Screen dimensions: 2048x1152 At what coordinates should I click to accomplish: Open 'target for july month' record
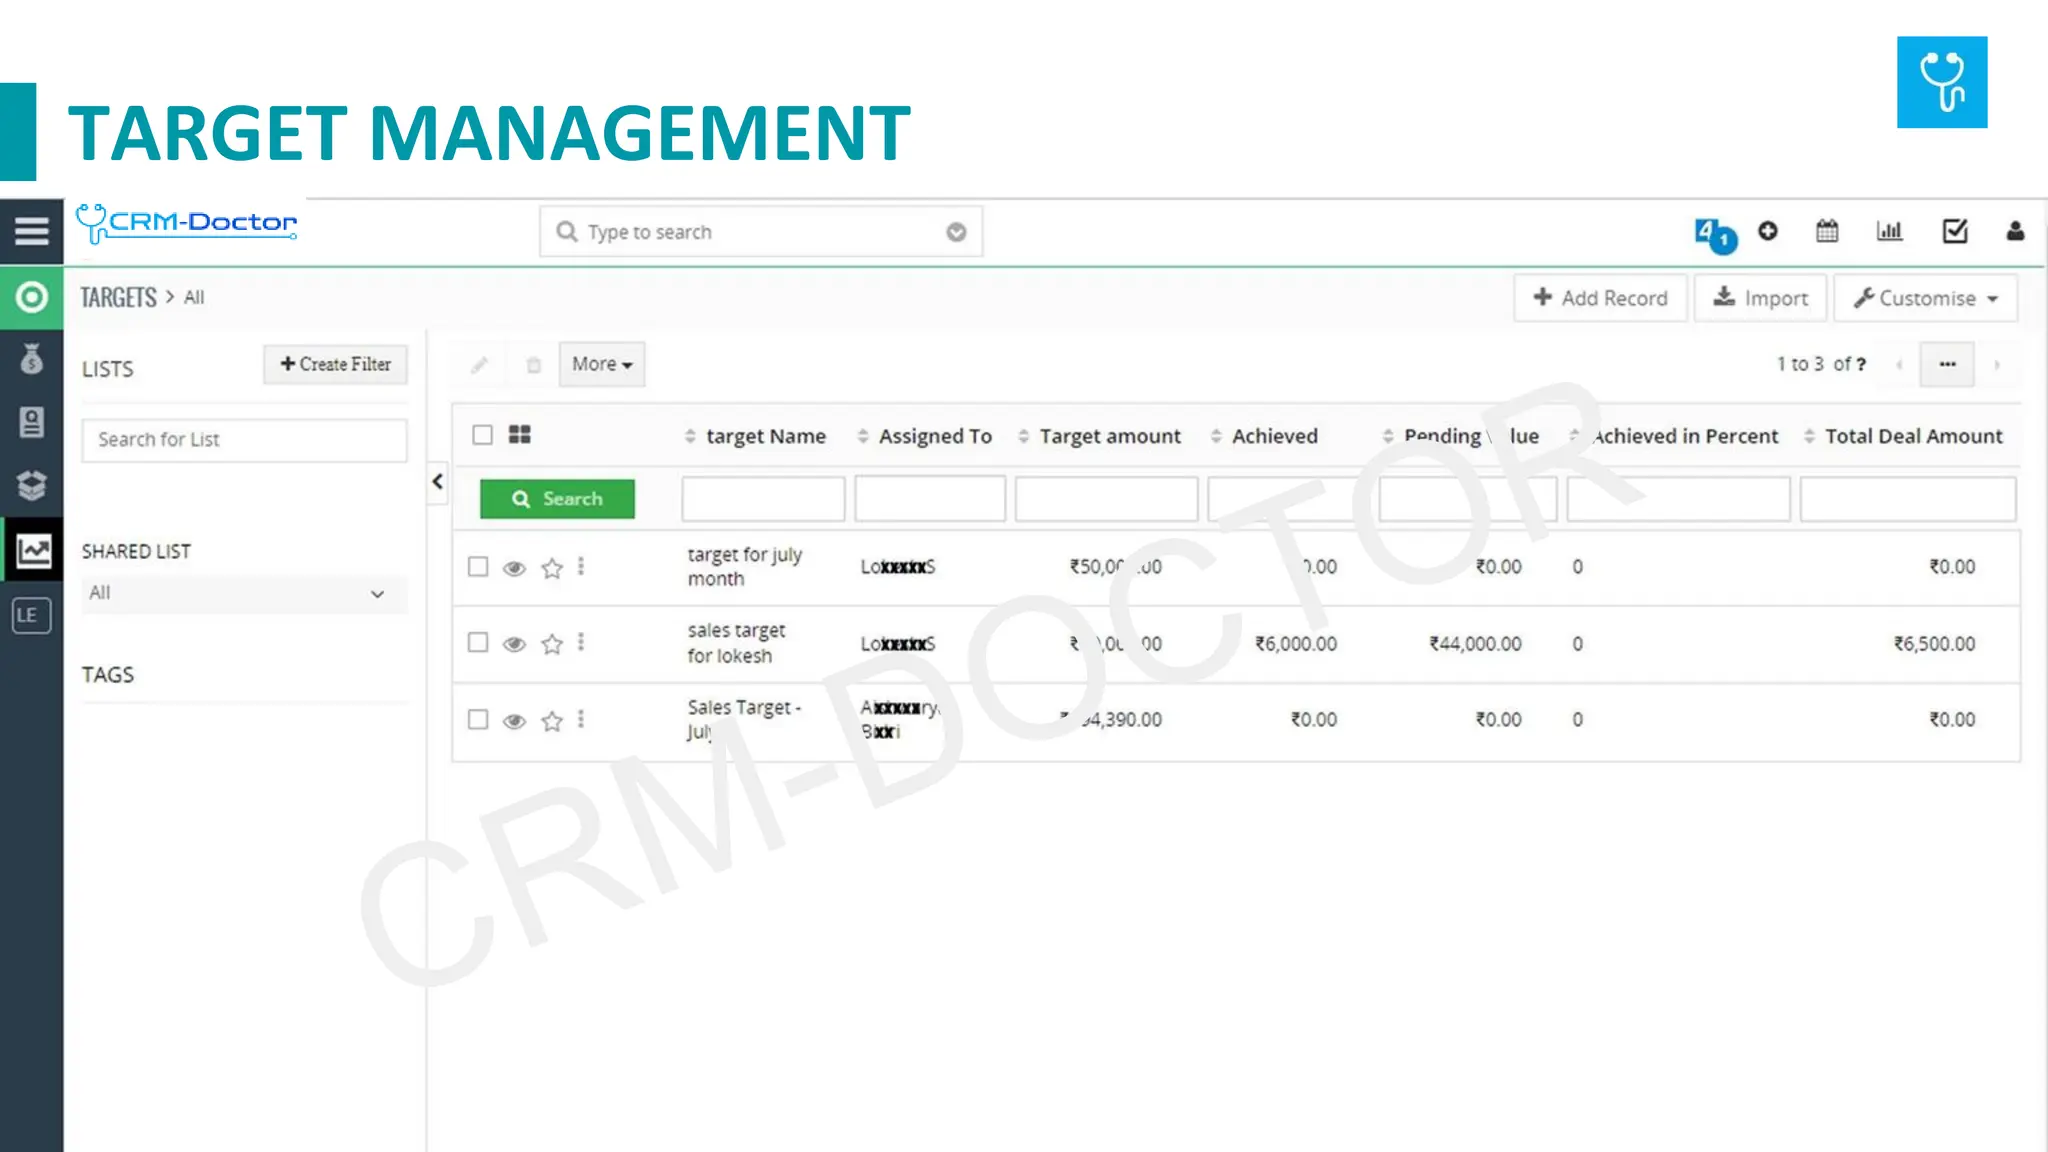745,567
